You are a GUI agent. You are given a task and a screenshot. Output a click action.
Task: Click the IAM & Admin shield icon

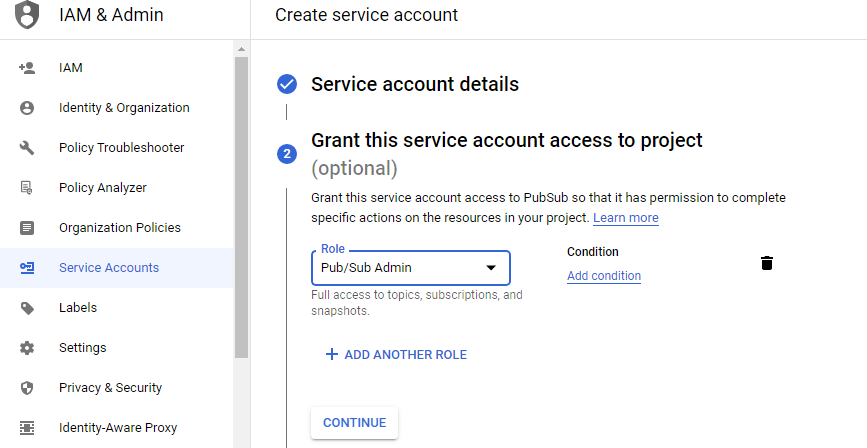point(27,16)
